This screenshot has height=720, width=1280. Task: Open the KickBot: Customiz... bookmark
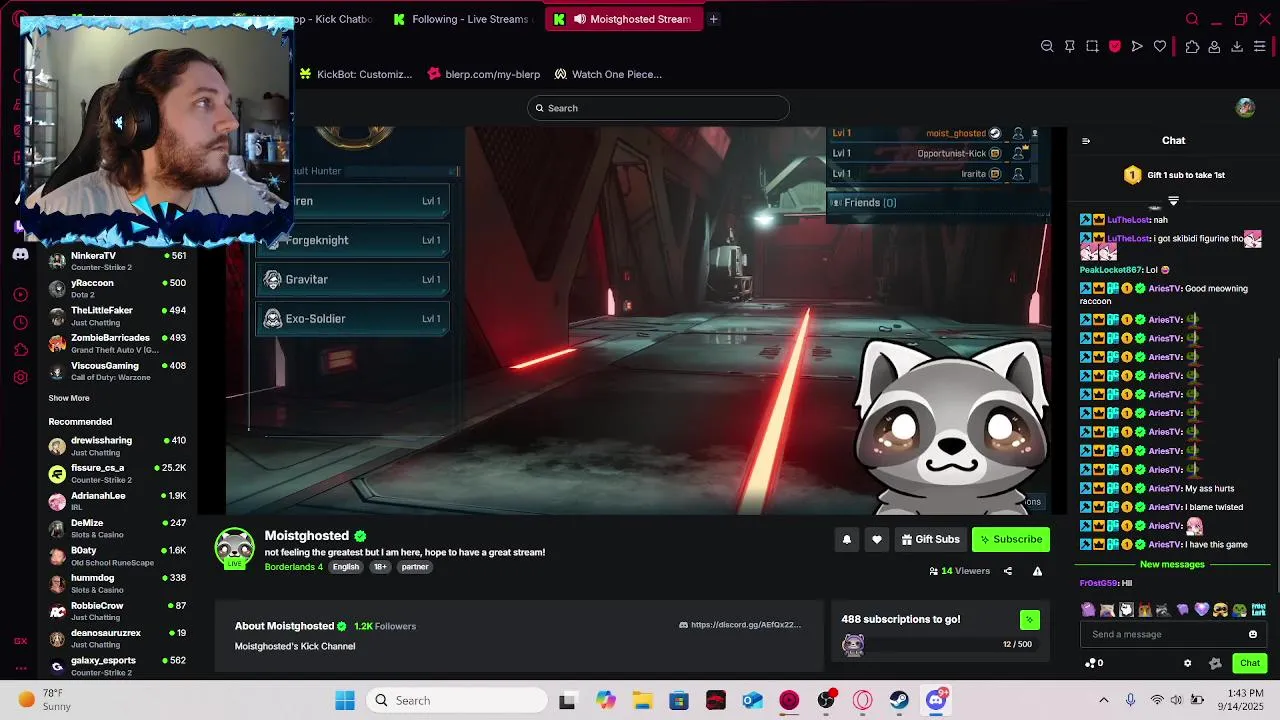356,74
